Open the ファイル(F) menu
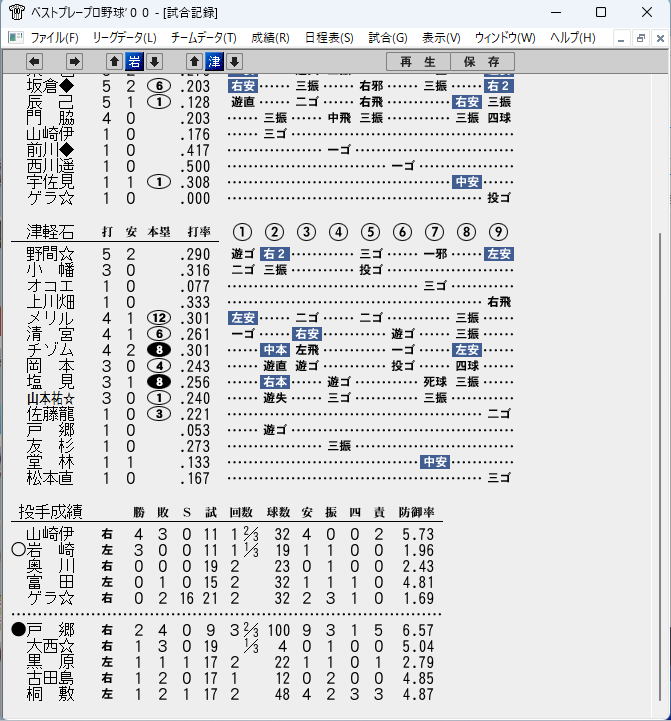 (54, 38)
